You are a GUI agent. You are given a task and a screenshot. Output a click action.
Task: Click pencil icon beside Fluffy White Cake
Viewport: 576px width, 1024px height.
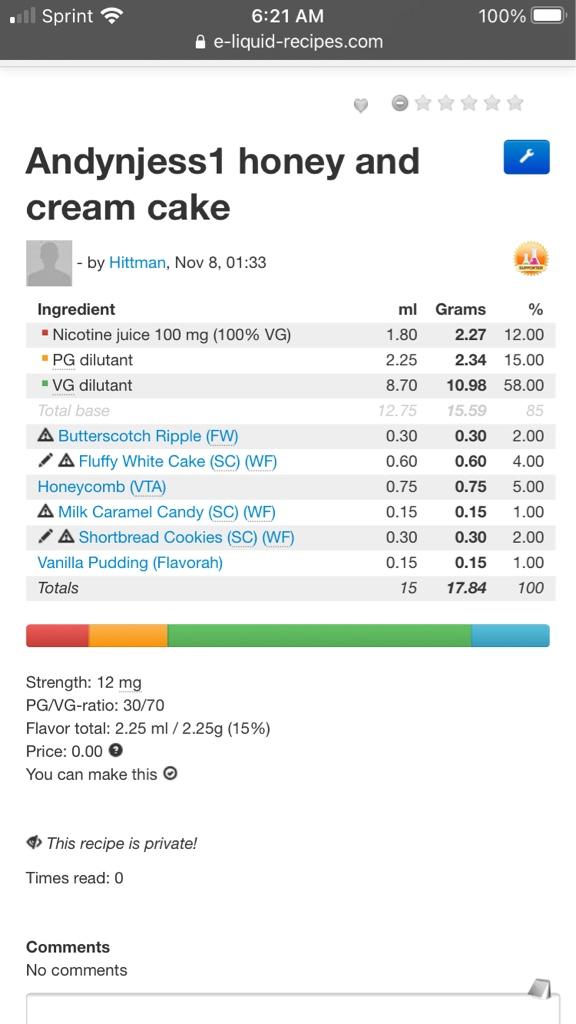click(x=44, y=462)
